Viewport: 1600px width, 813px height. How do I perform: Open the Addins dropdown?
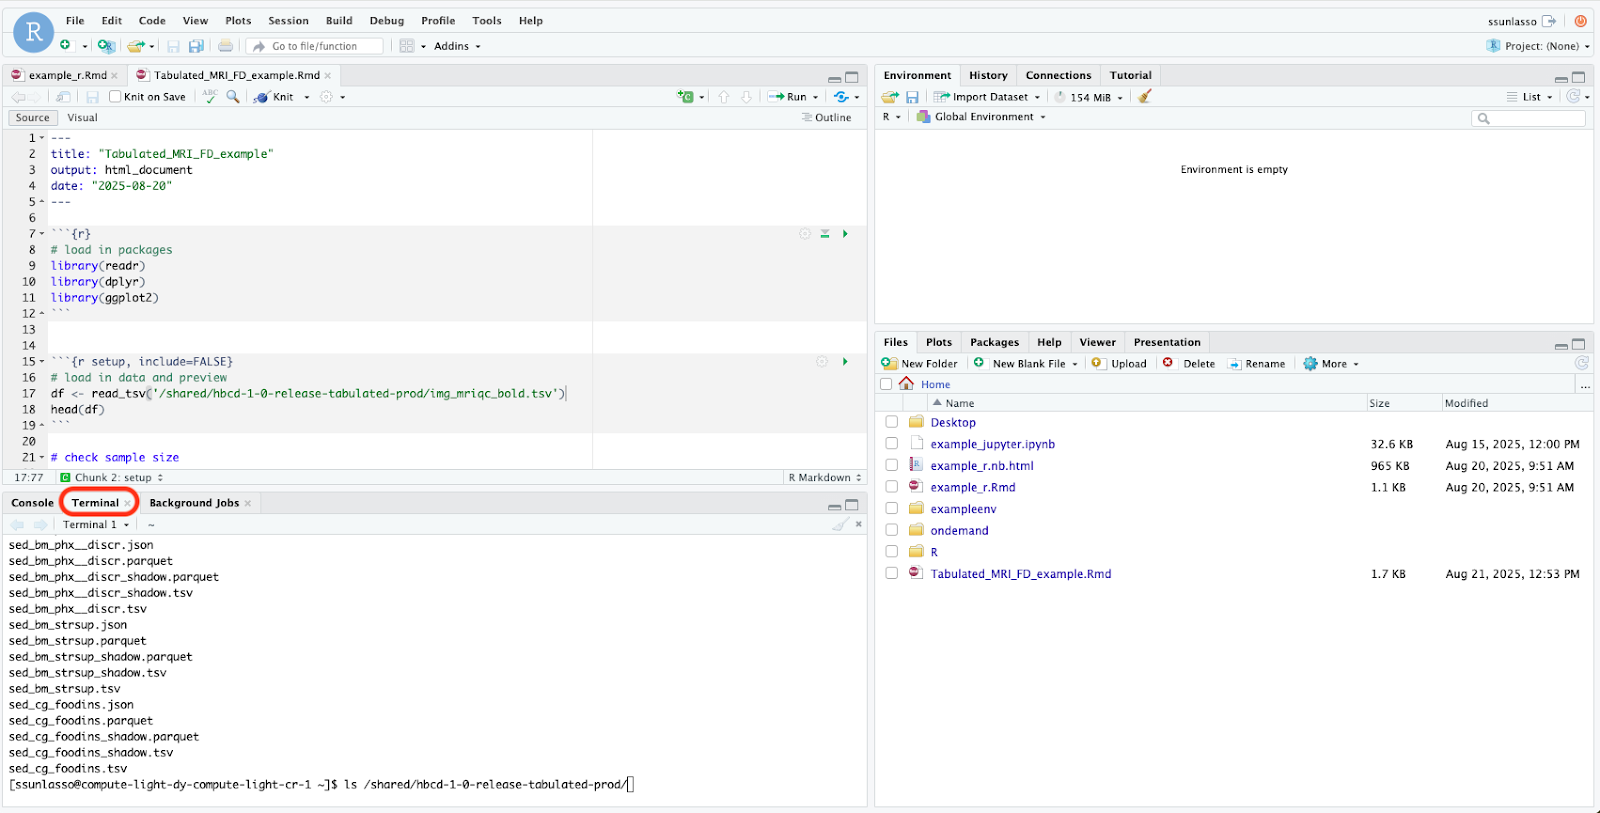(x=457, y=46)
